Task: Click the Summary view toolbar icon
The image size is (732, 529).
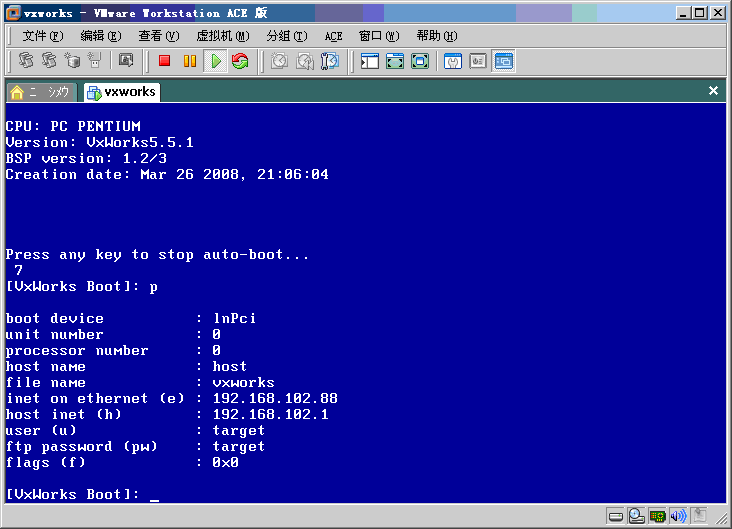Action: (x=453, y=61)
